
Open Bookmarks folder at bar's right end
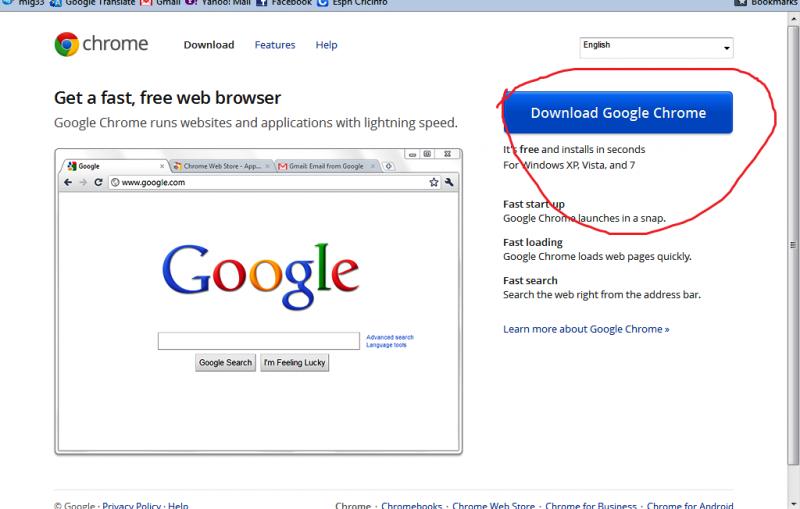point(766,3)
